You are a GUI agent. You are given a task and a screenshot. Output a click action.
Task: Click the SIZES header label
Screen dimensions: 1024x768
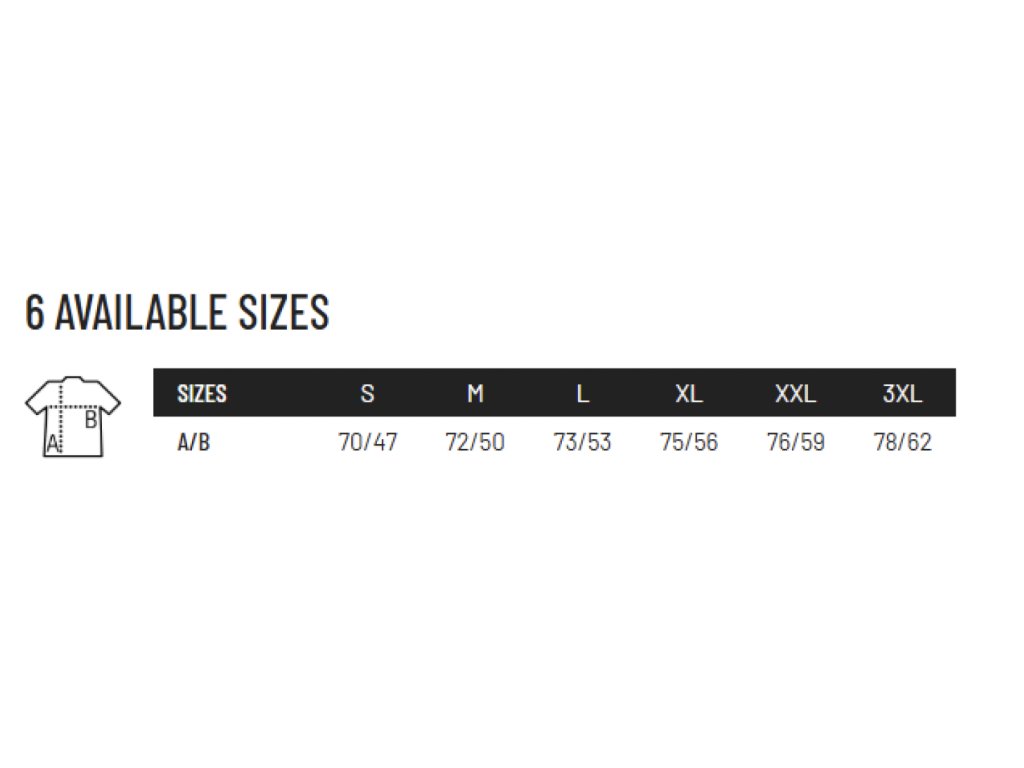coord(202,394)
